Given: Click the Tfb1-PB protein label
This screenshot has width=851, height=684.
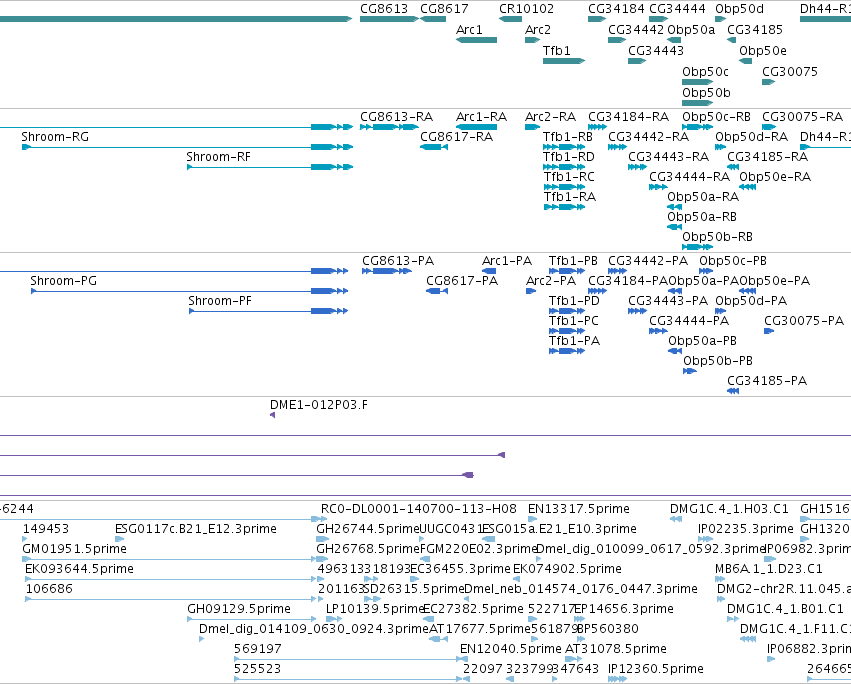Looking at the screenshot, I should [573, 261].
